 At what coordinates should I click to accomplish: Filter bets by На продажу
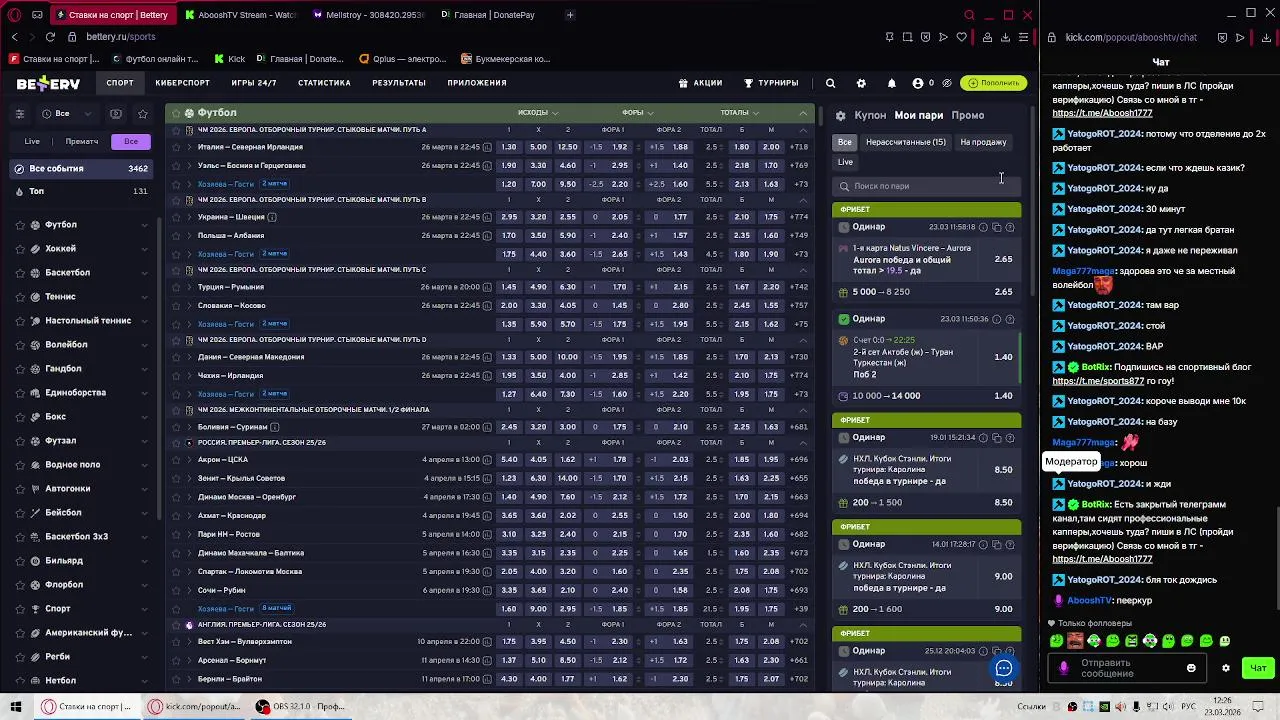pyautogui.click(x=984, y=142)
